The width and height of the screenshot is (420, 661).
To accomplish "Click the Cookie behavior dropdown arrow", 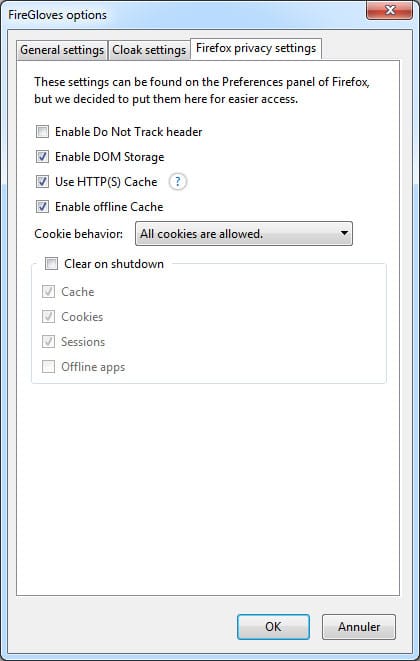I will pyautogui.click(x=344, y=233).
